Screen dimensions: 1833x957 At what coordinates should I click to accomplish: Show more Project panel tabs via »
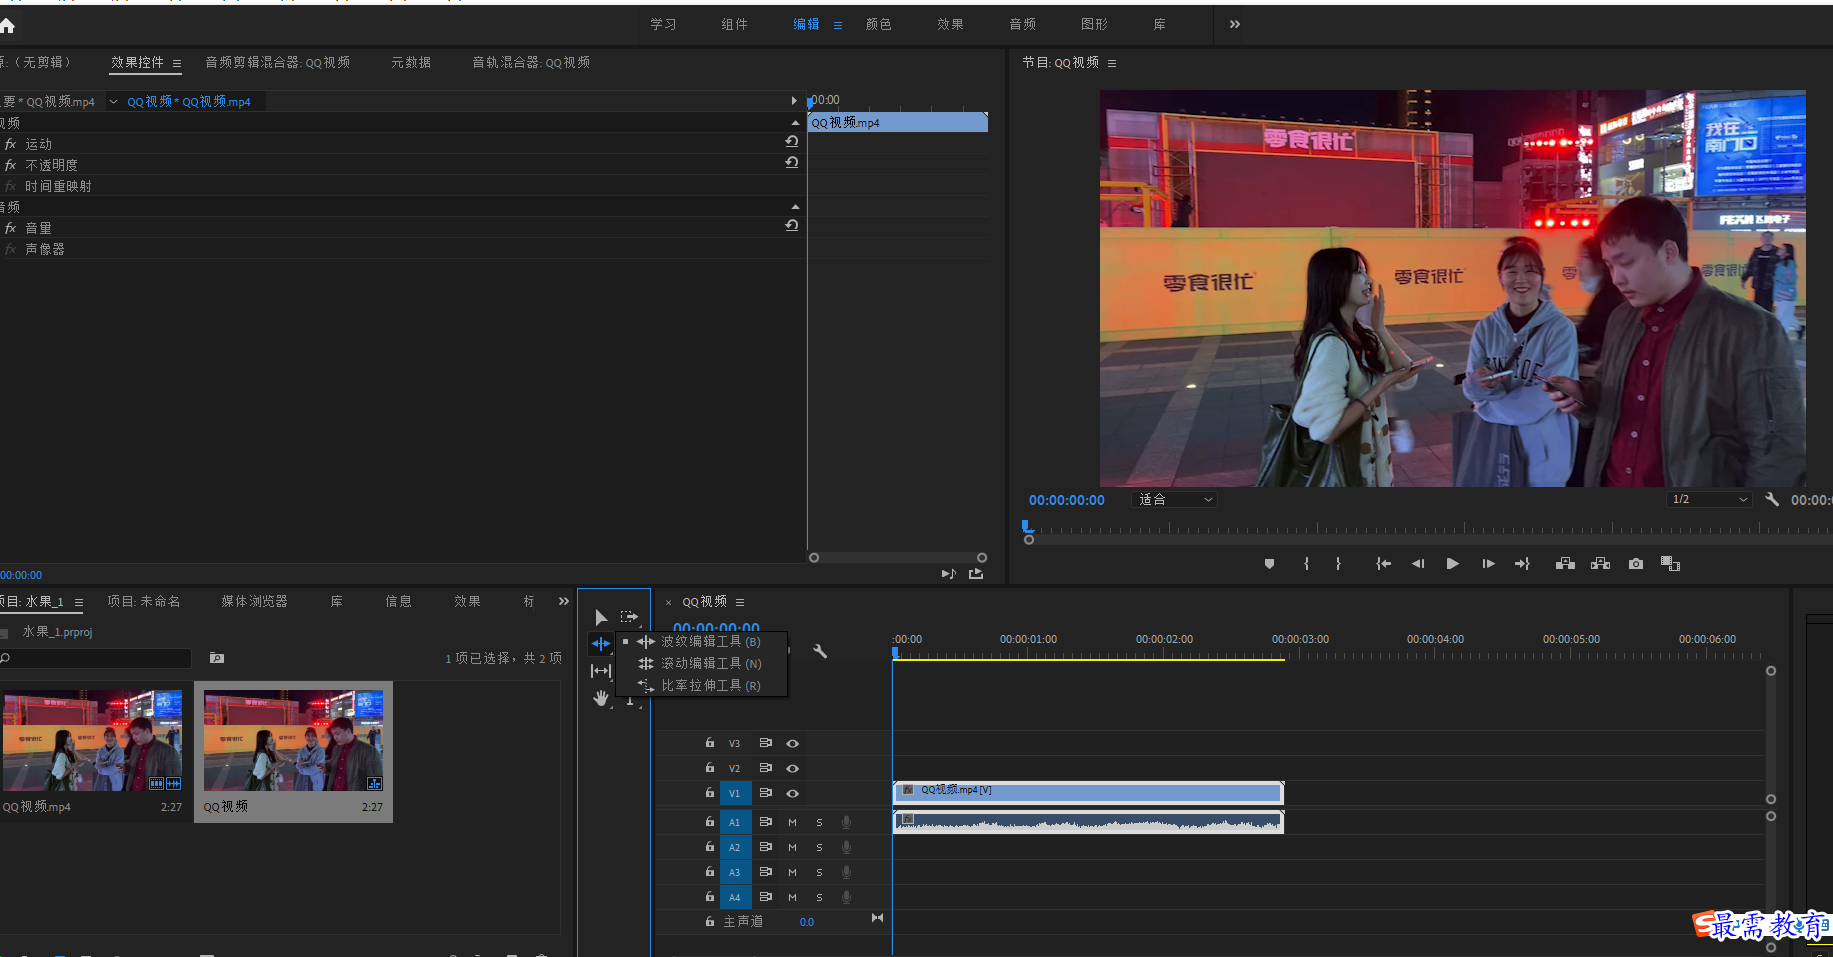pos(563,601)
